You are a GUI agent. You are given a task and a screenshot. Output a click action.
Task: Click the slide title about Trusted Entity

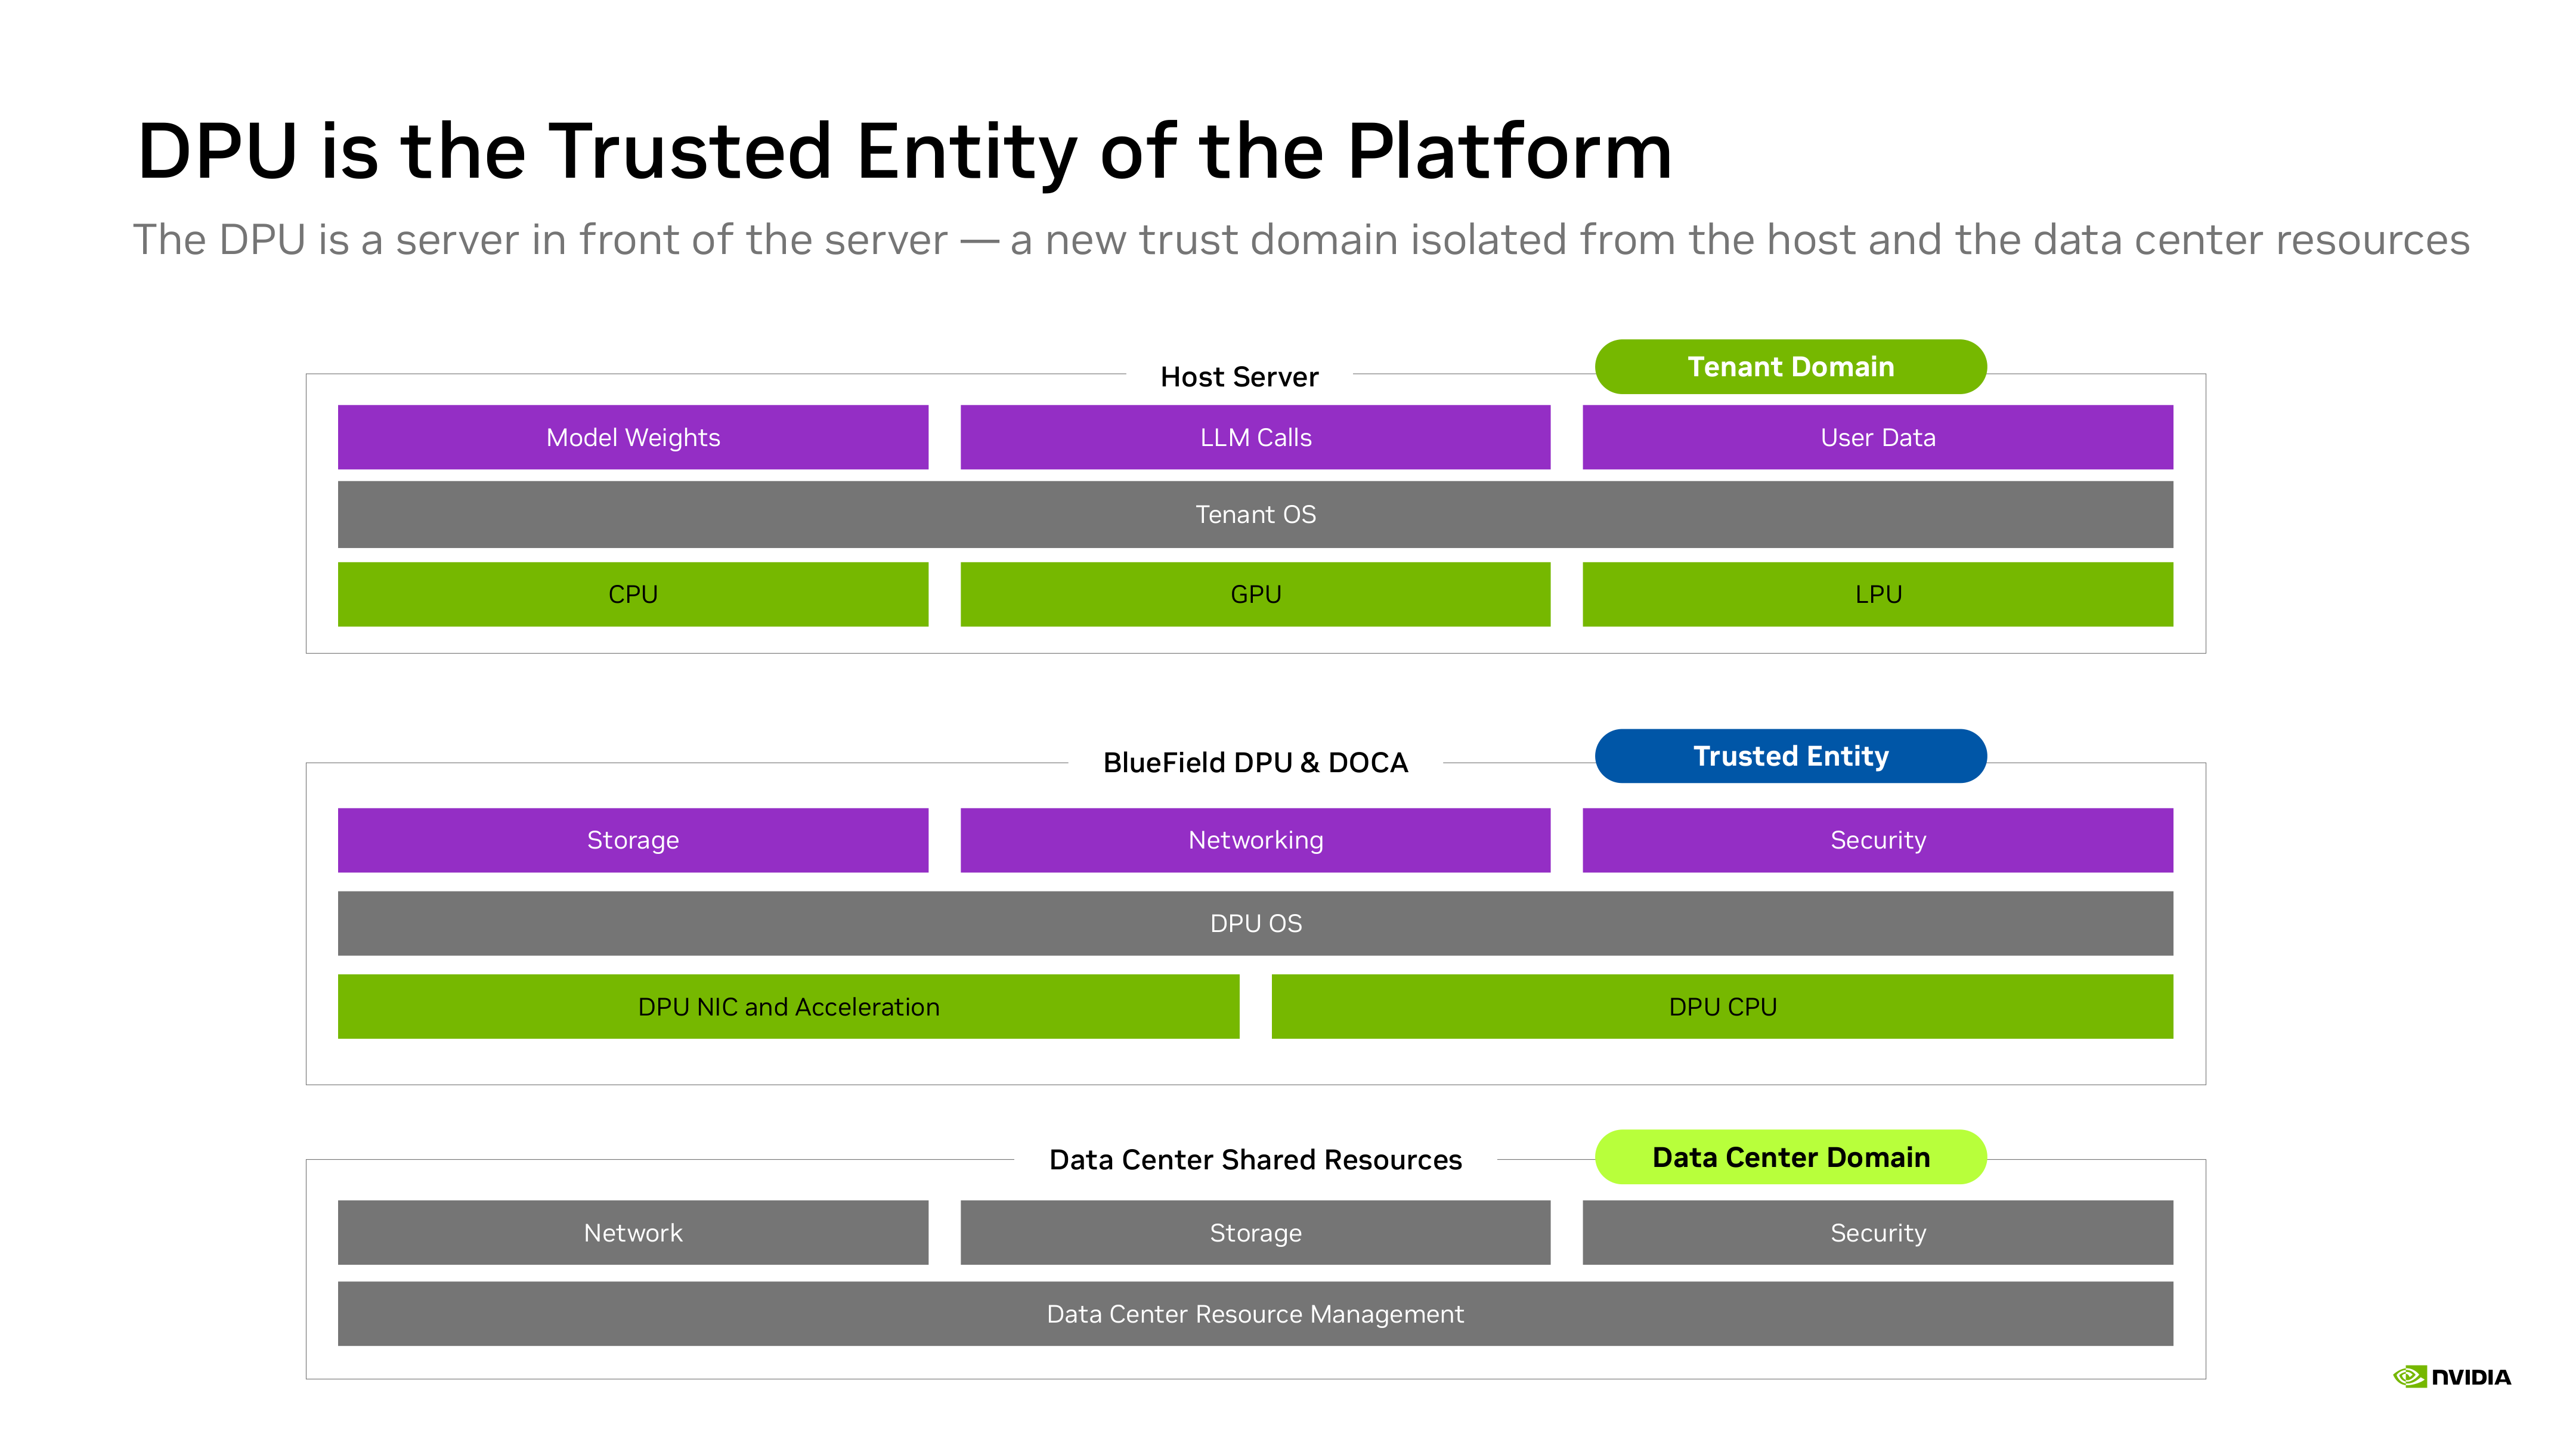click(904, 151)
